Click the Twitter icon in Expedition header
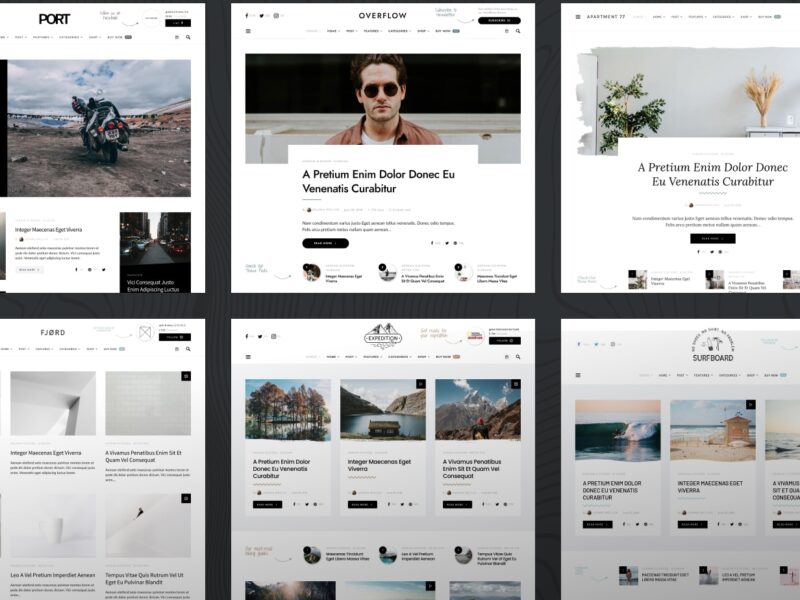Screen dimensions: 800x600 coord(260,336)
